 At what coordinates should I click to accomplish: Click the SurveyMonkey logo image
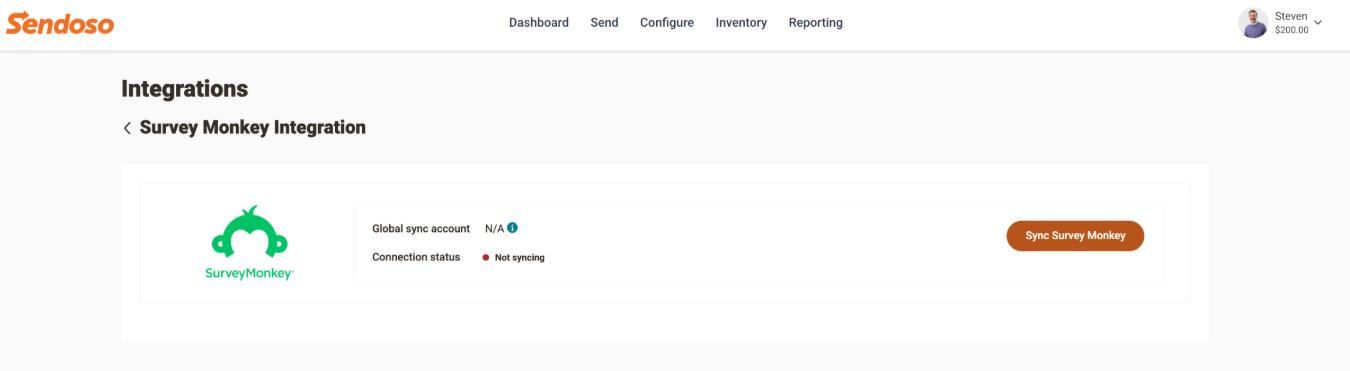[251, 242]
